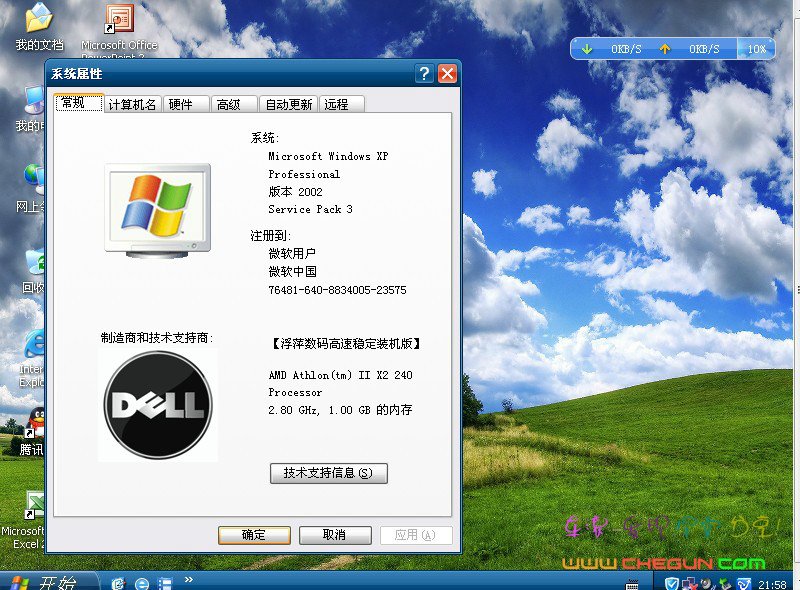The width and height of the screenshot is (800, 590).
Task: Click the '制造商和技术支持商:' label
Action: tap(157, 337)
